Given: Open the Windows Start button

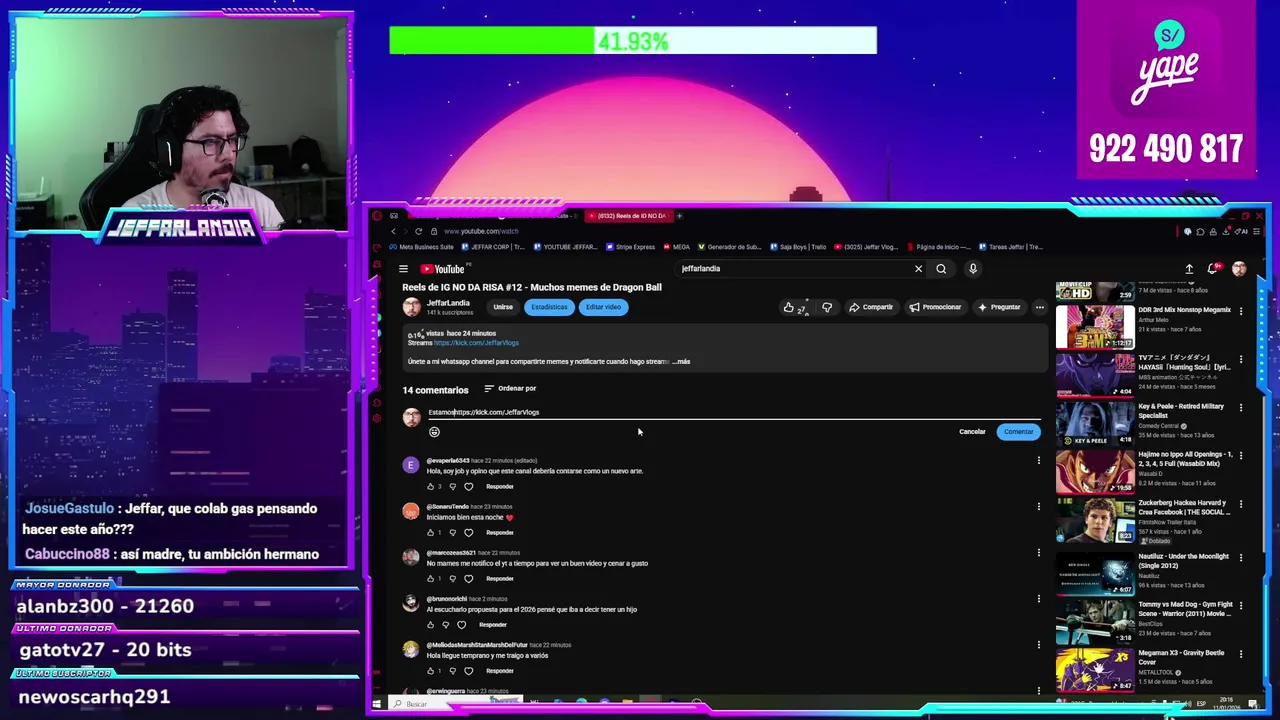Looking at the screenshot, I should (x=376, y=704).
